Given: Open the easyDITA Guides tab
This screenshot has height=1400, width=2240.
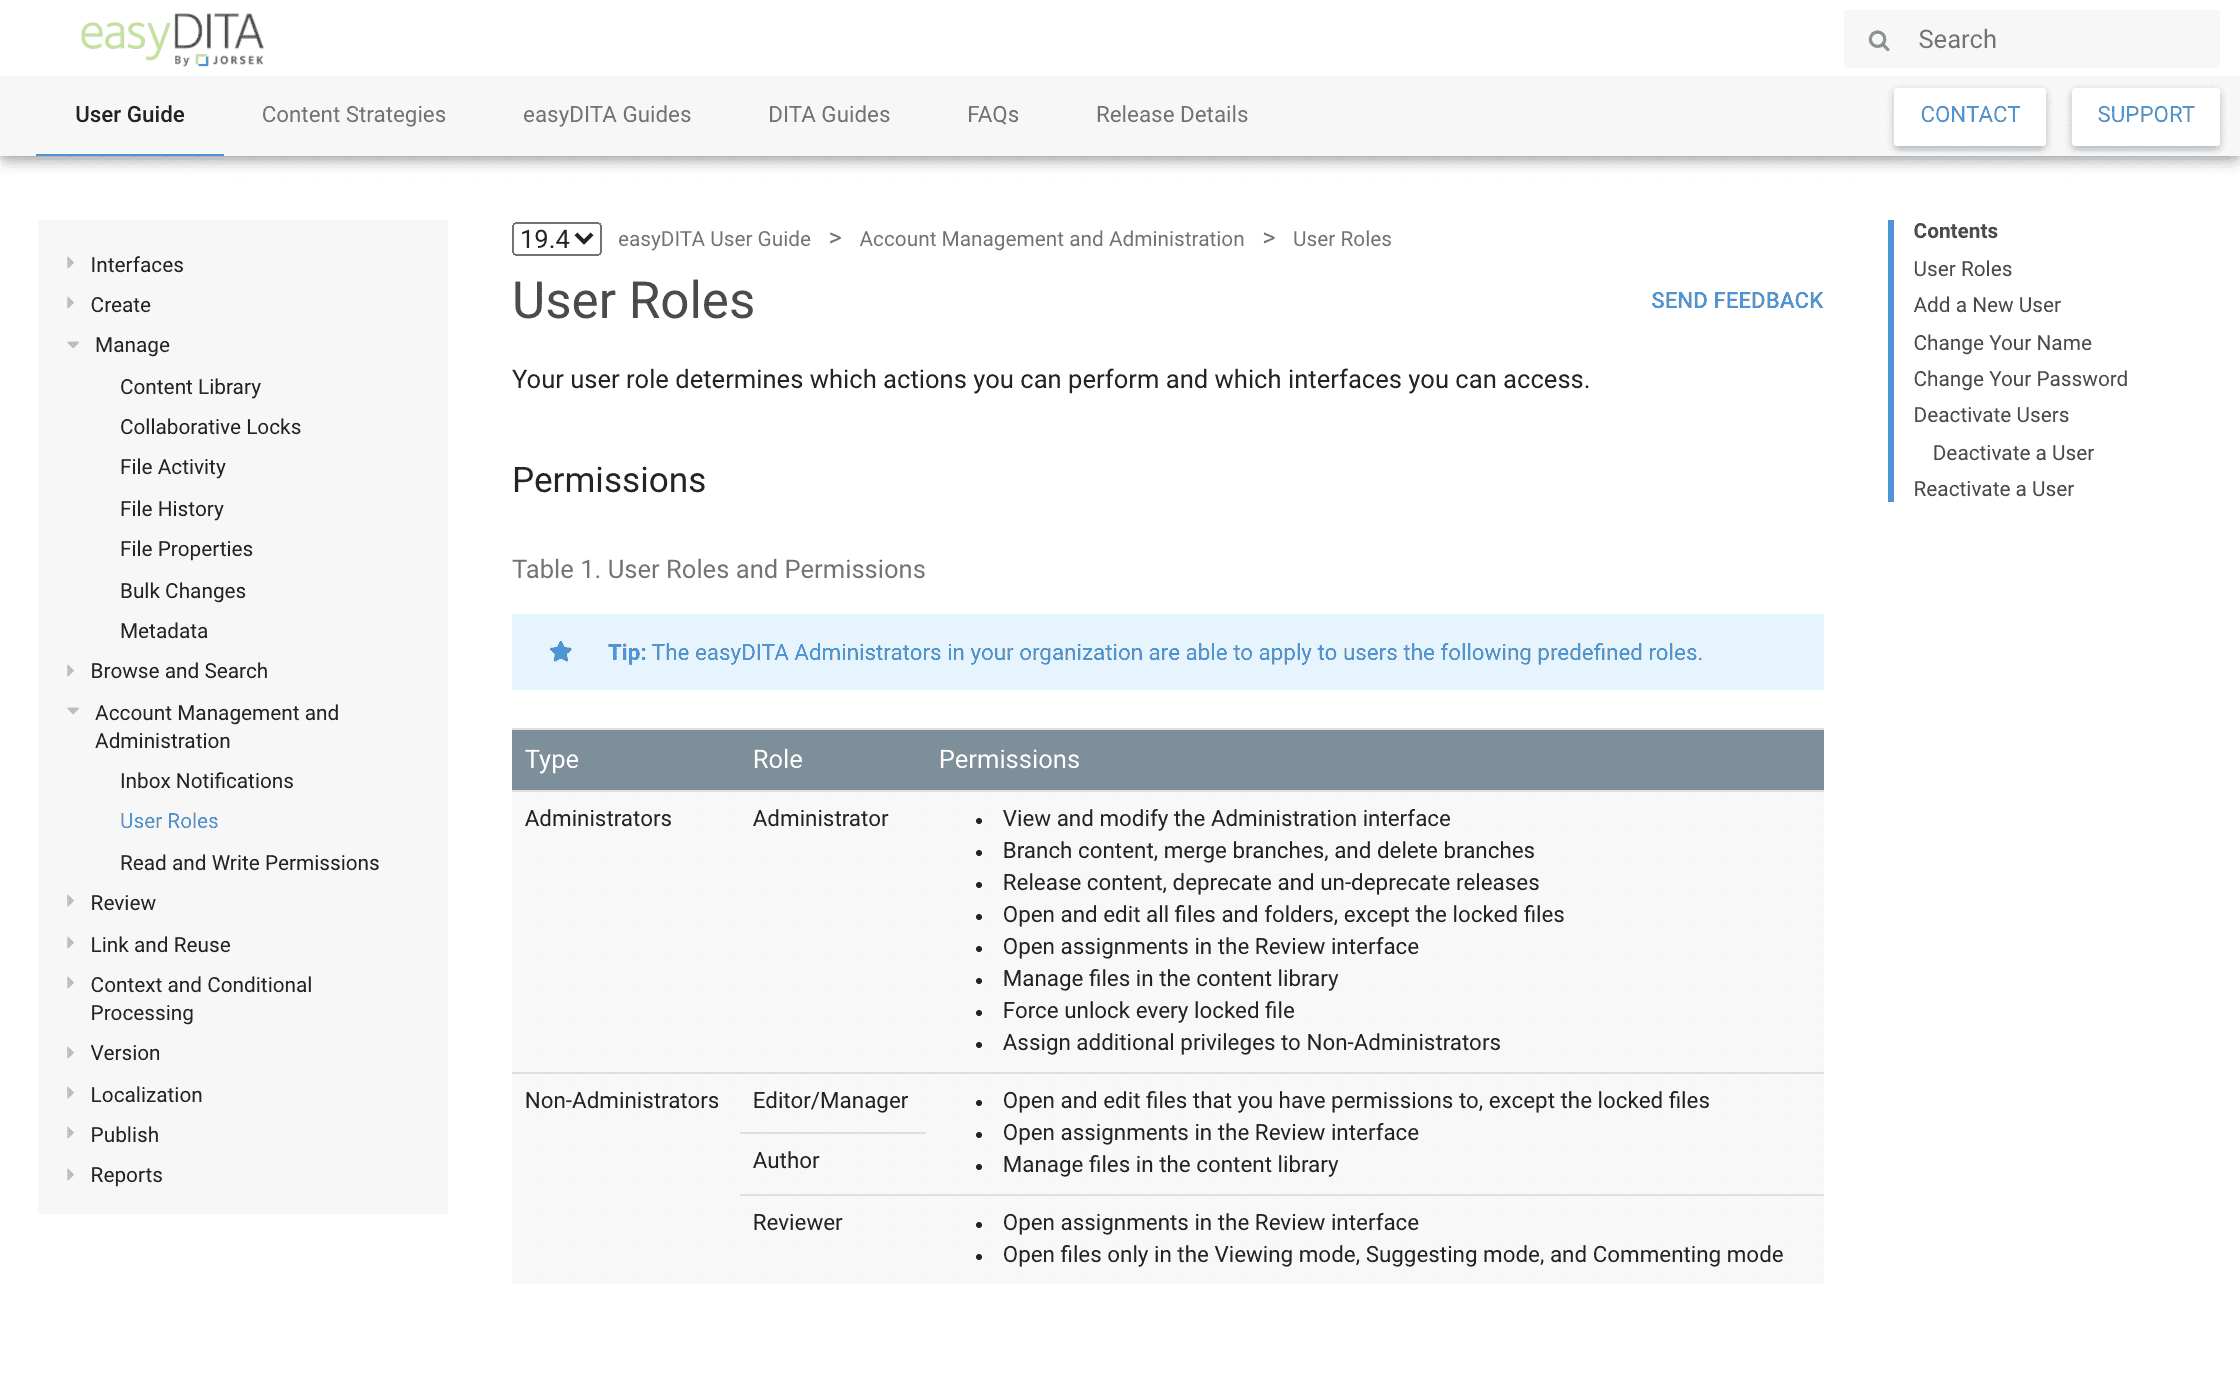Looking at the screenshot, I should tap(607, 115).
